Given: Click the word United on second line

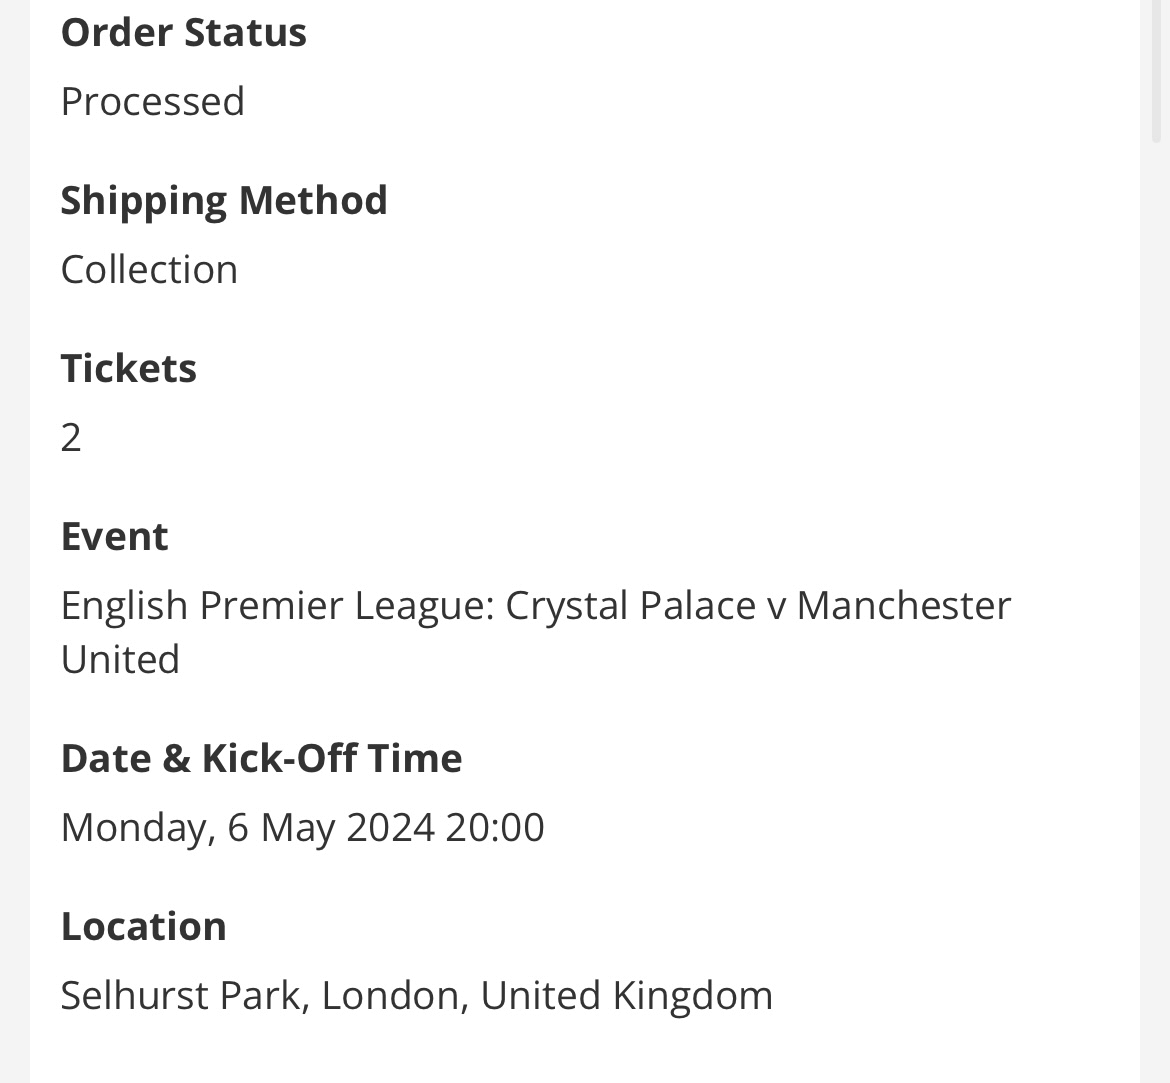Looking at the screenshot, I should [120, 660].
